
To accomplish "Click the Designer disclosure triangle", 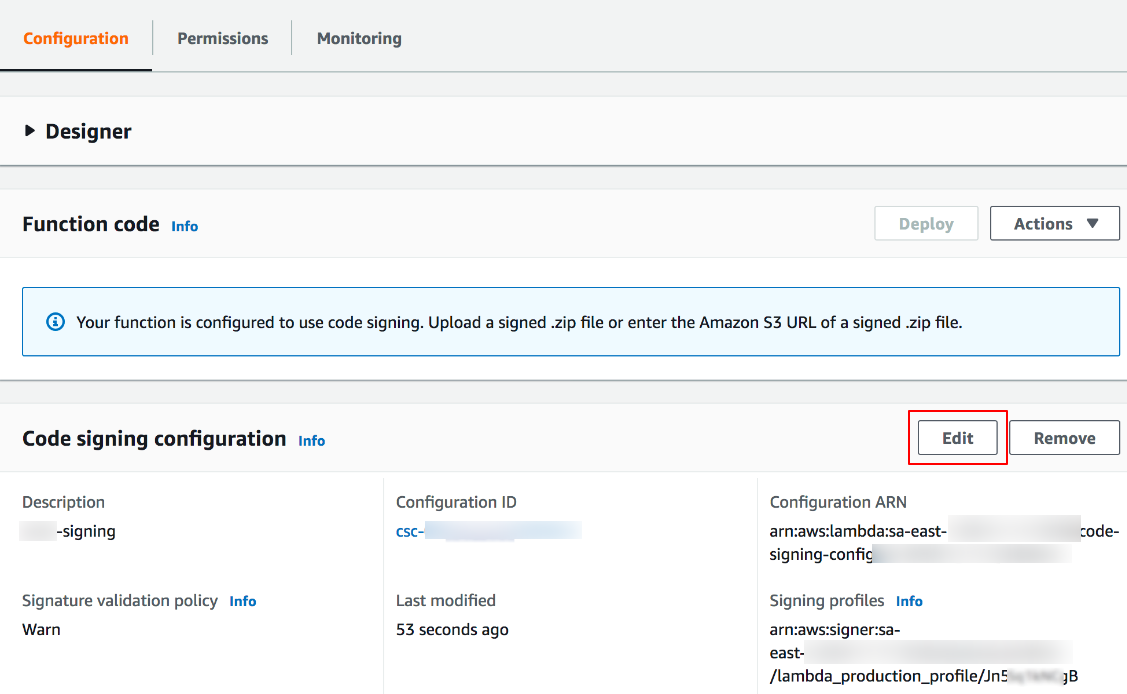I will pyautogui.click(x=29, y=130).
